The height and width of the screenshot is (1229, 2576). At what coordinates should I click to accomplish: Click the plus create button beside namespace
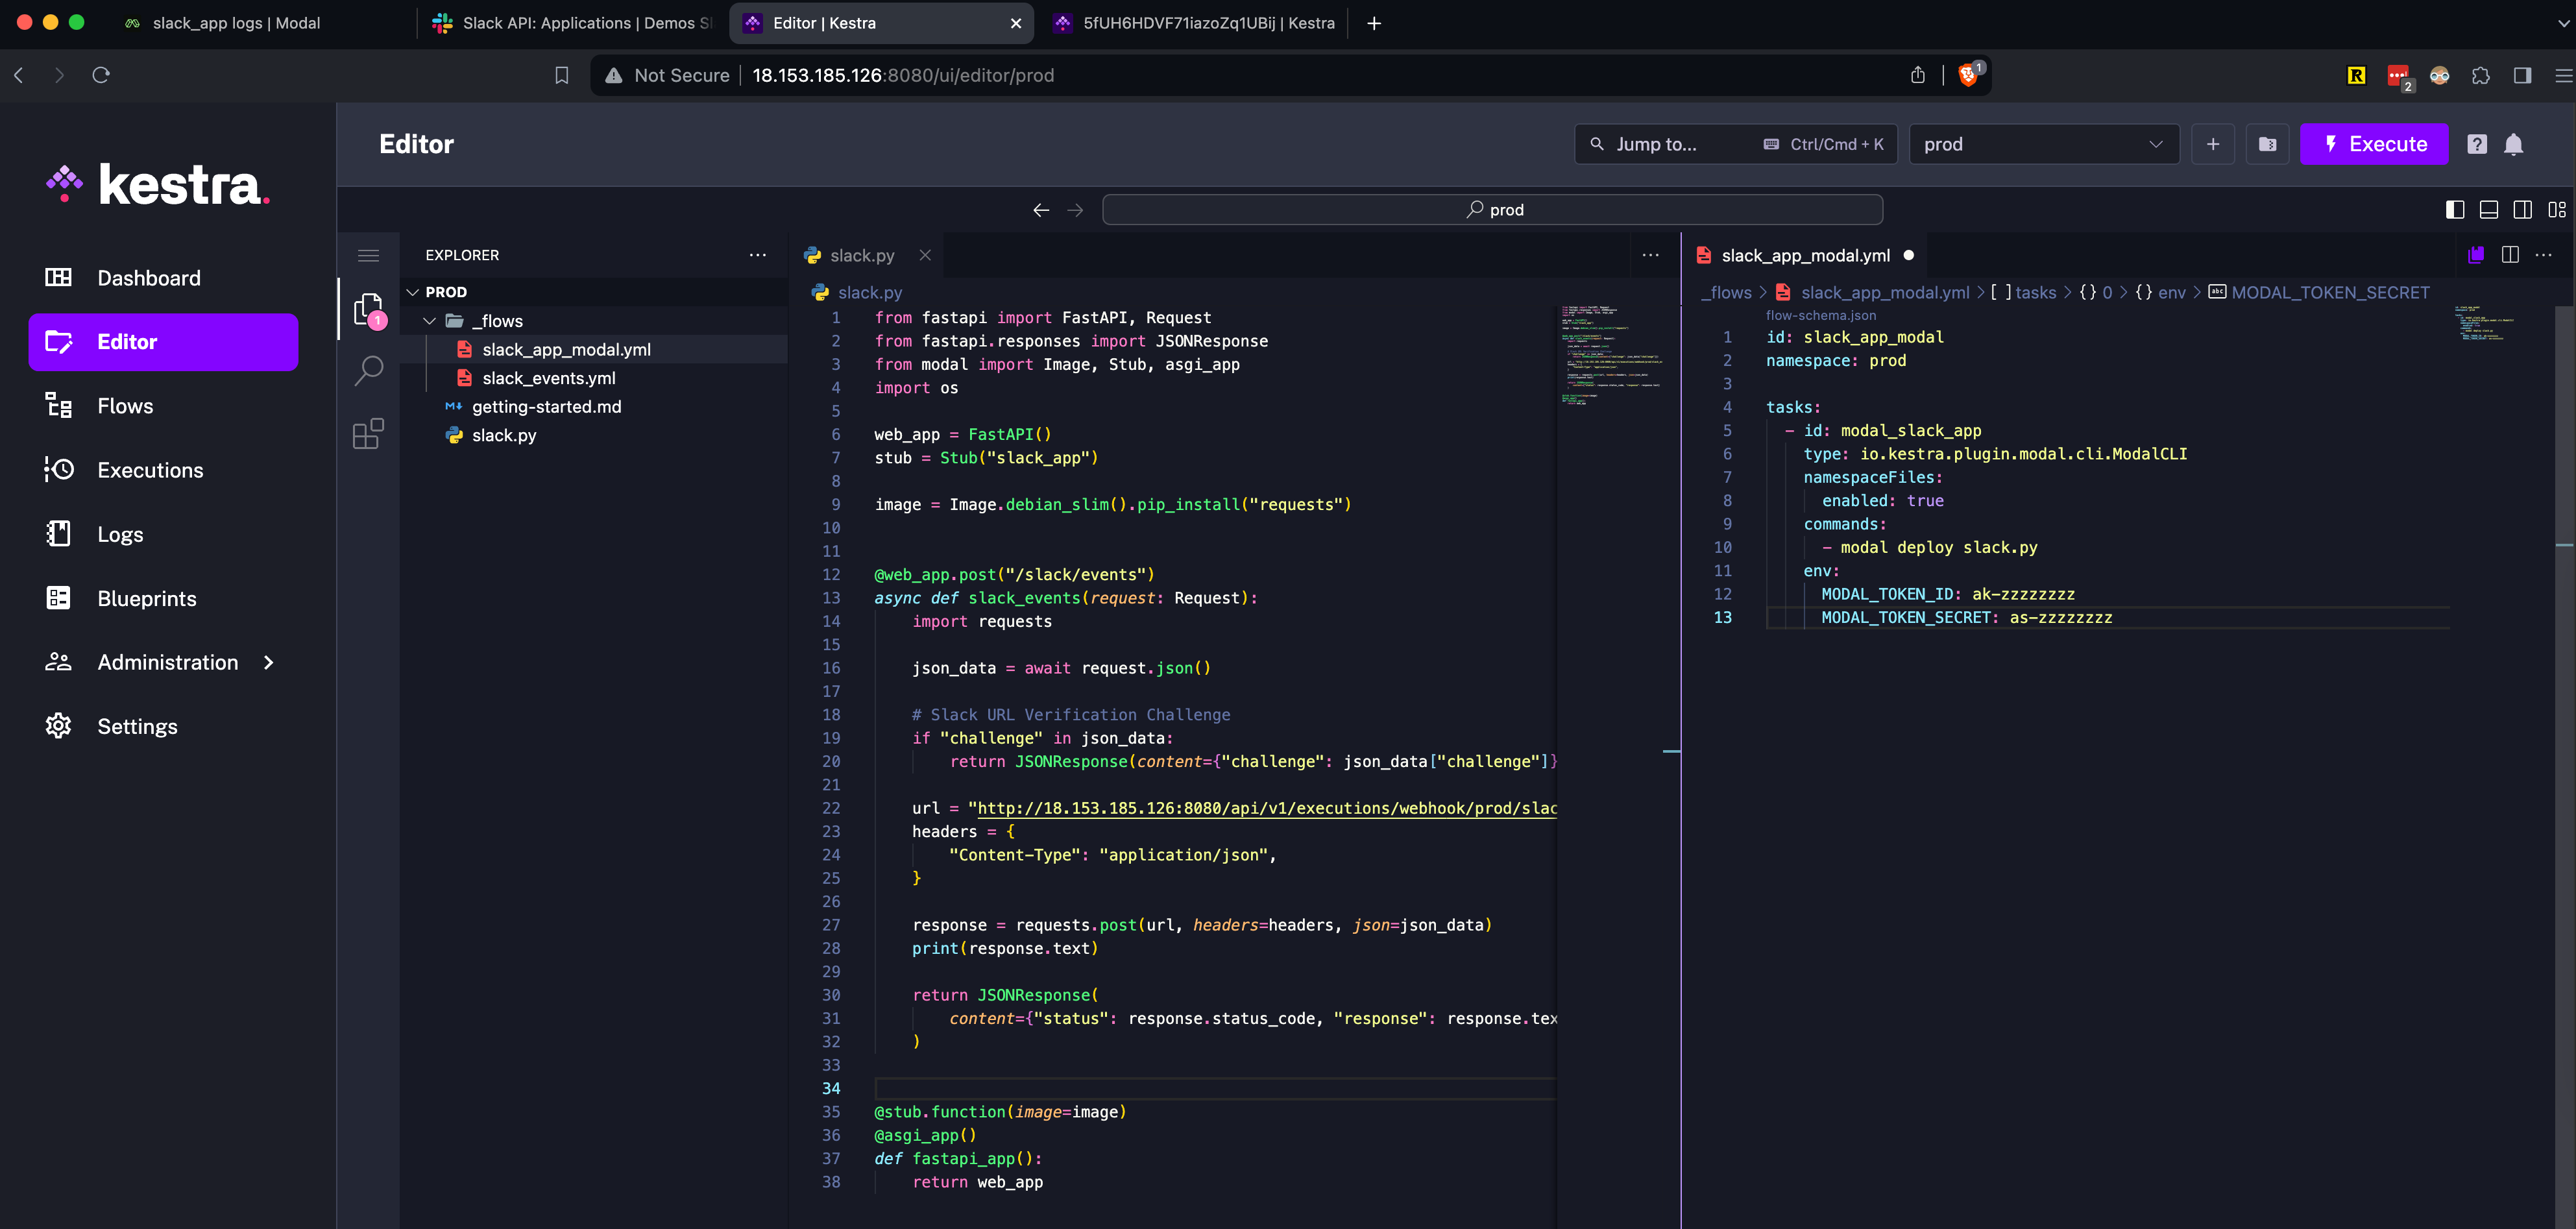pos(2212,144)
